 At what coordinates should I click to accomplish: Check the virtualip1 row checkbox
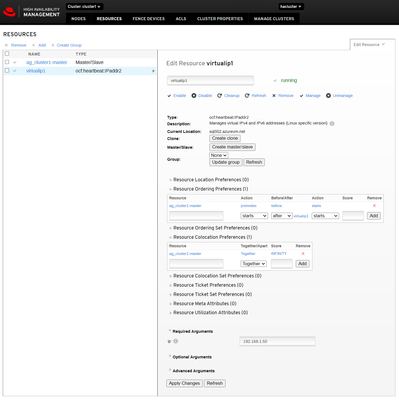click(x=7, y=71)
